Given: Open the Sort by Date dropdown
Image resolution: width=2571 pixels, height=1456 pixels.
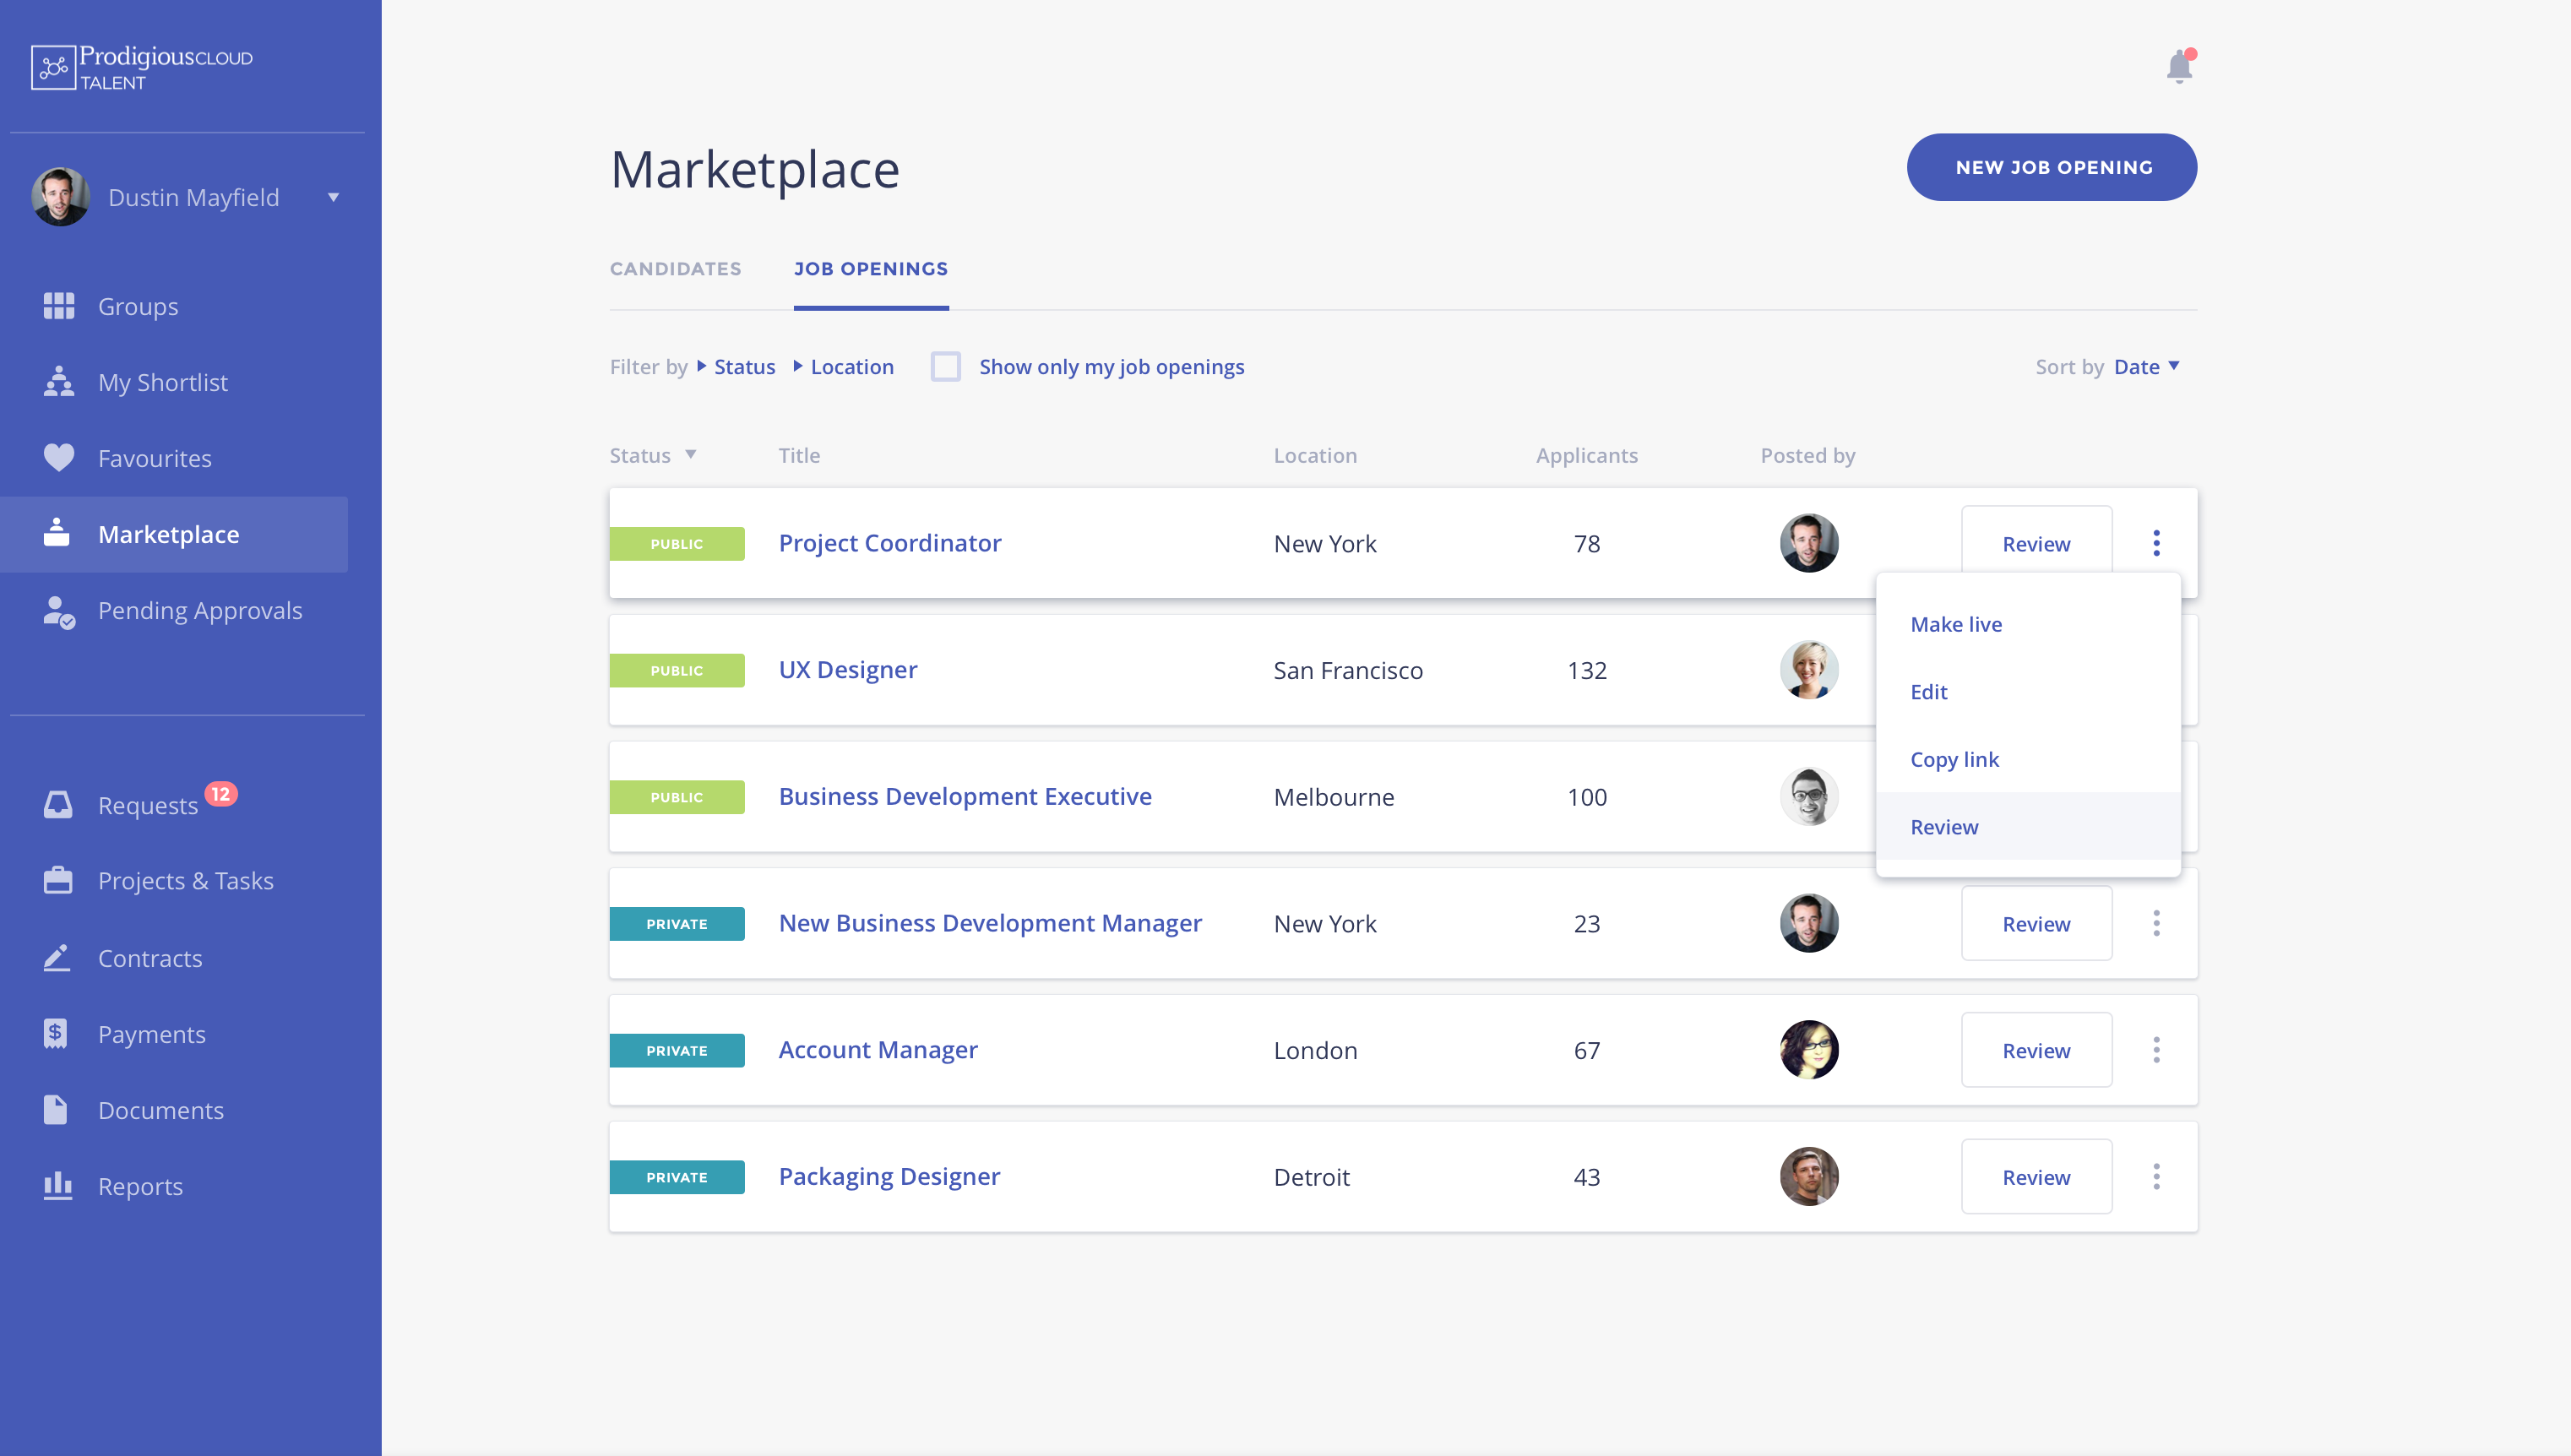Looking at the screenshot, I should (x=2146, y=367).
